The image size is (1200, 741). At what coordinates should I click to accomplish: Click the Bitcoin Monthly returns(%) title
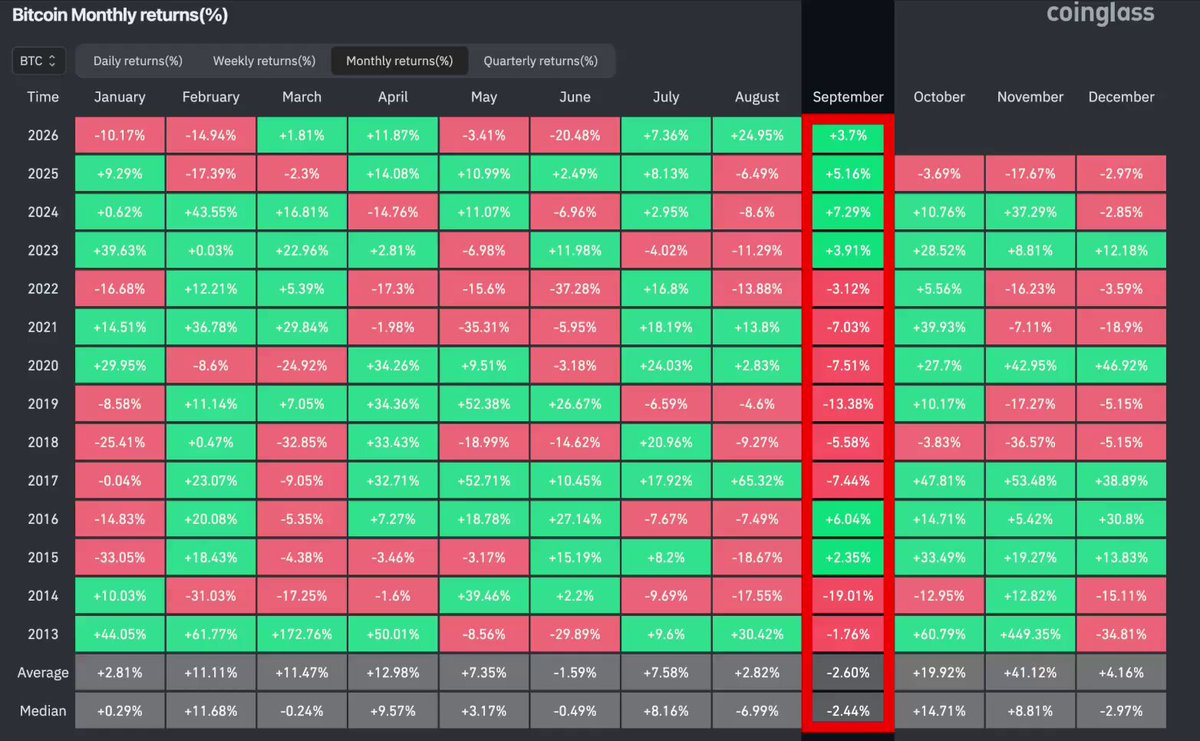(119, 15)
